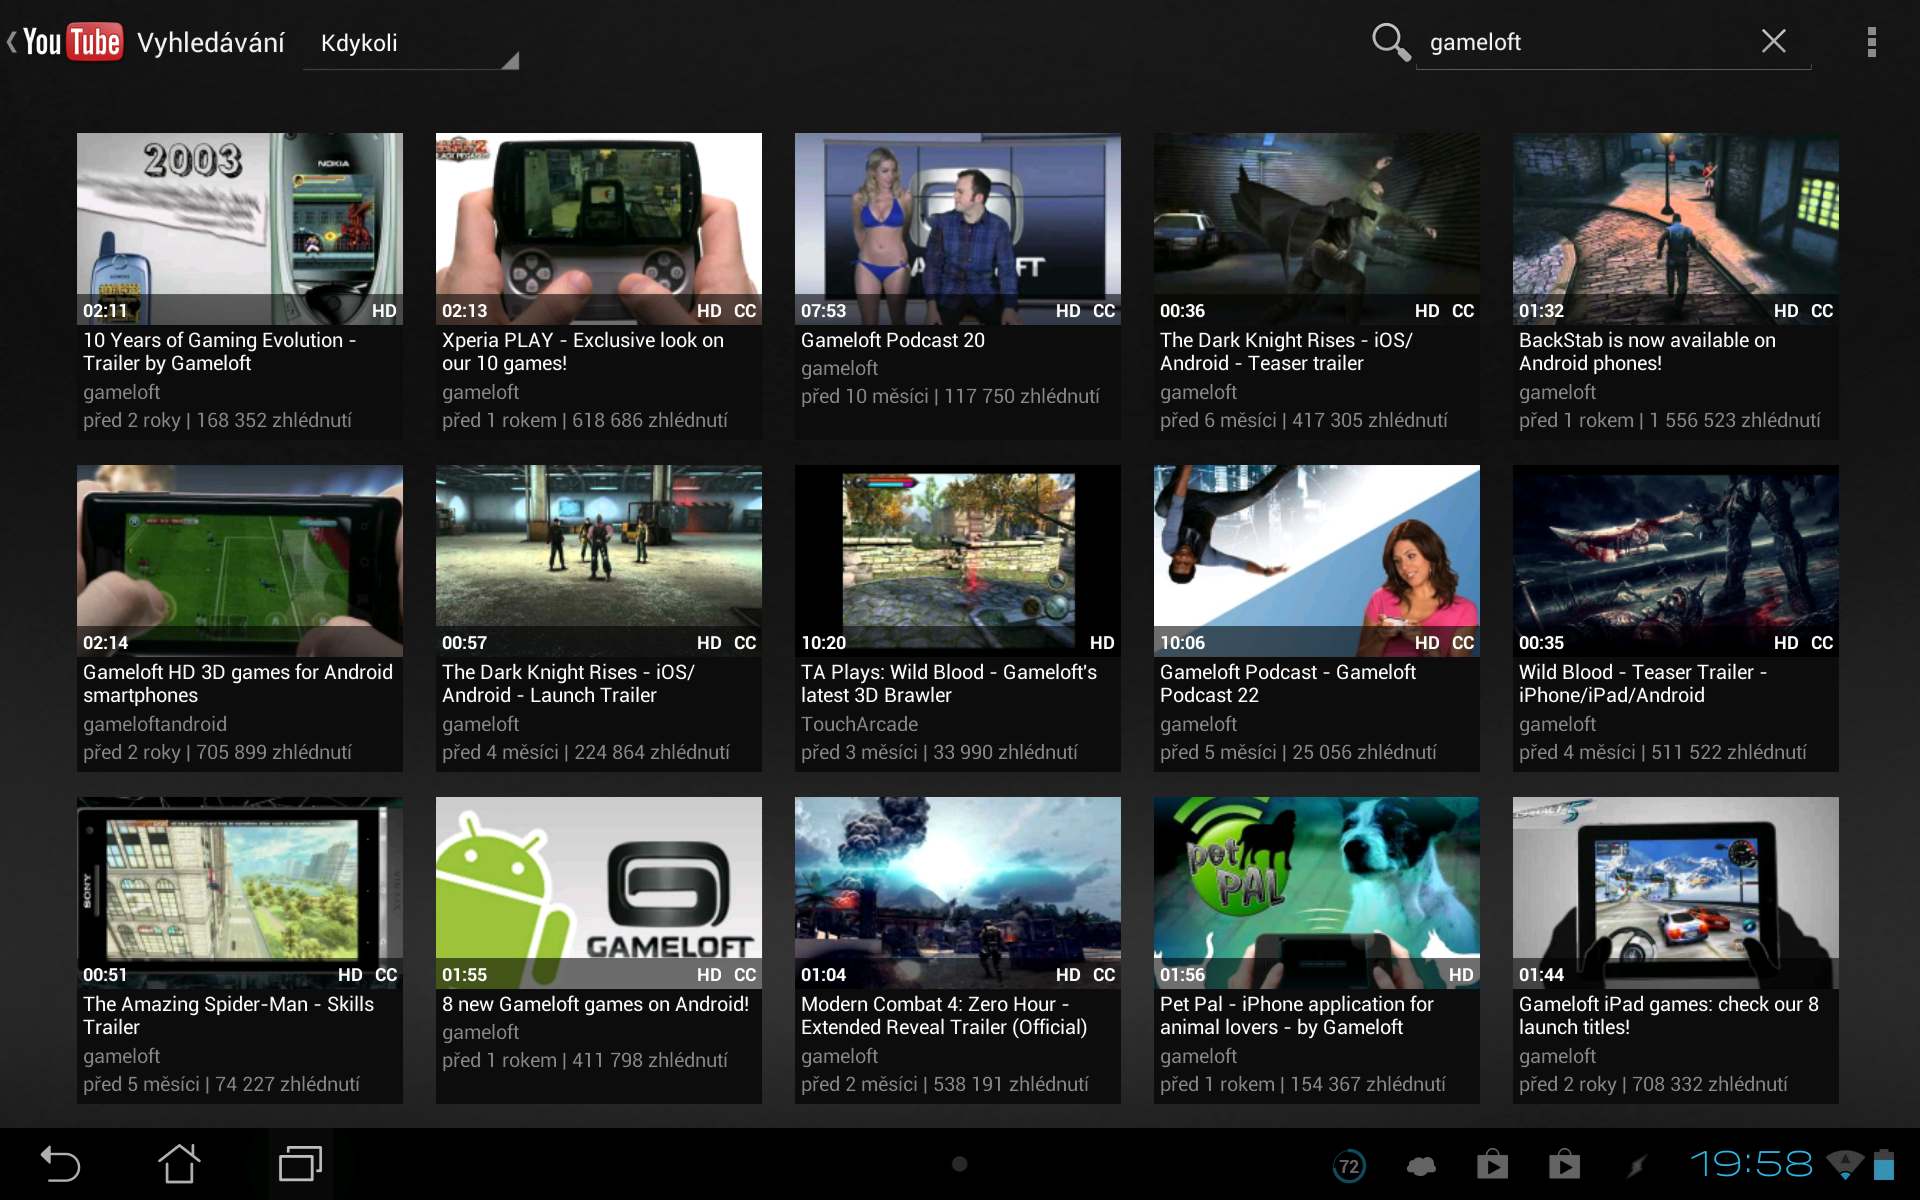Open the second Play Store notification icon
Viewport: 1920px width, 1200px height.
(1564, 1164)
